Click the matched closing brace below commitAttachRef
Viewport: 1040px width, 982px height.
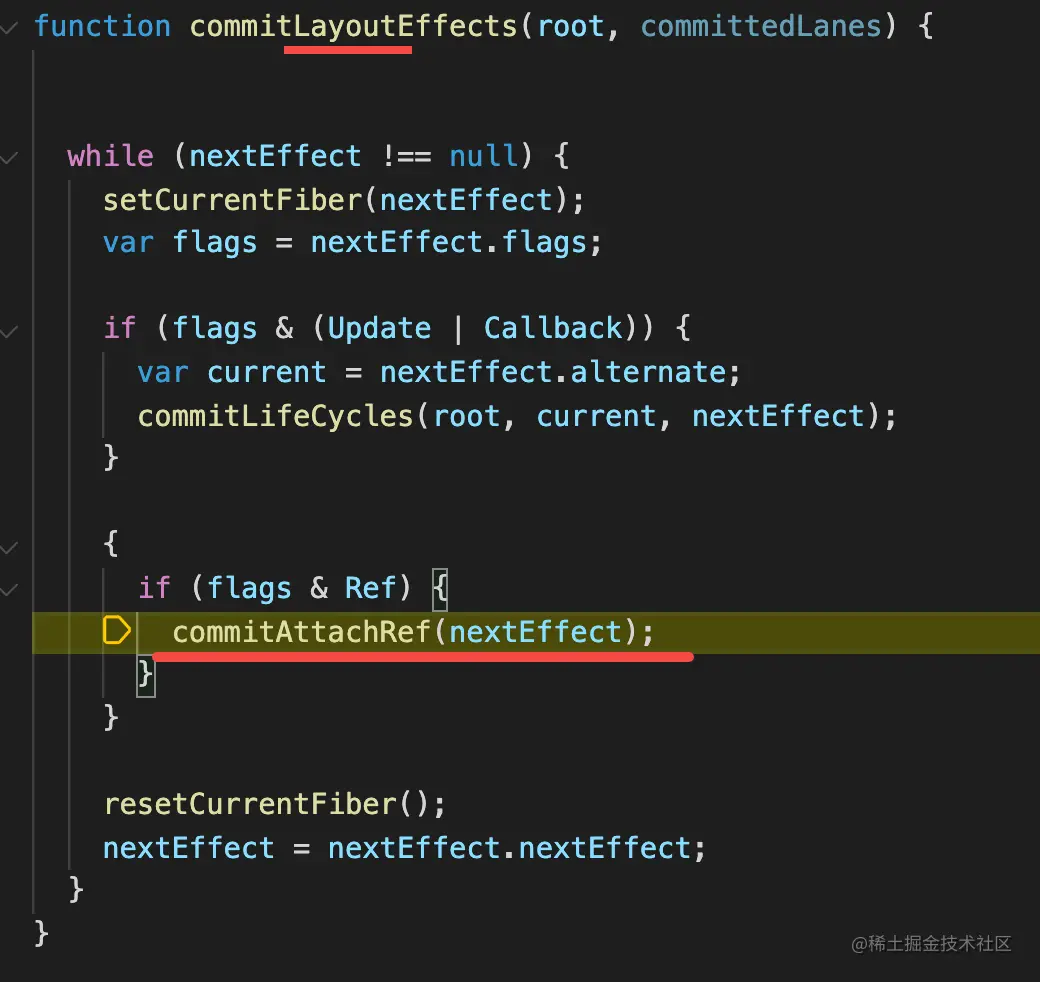point(146,676)
